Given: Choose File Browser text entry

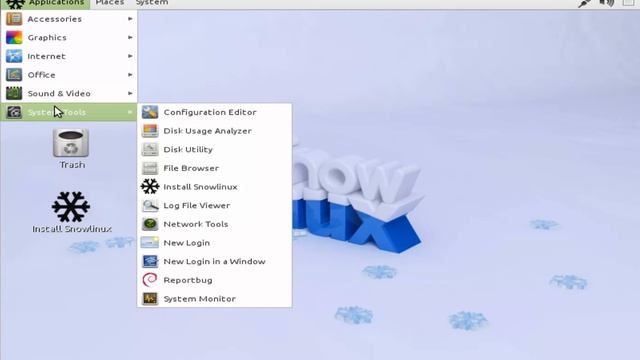Looking at the screenshot, I should click(x=191, y=168).
